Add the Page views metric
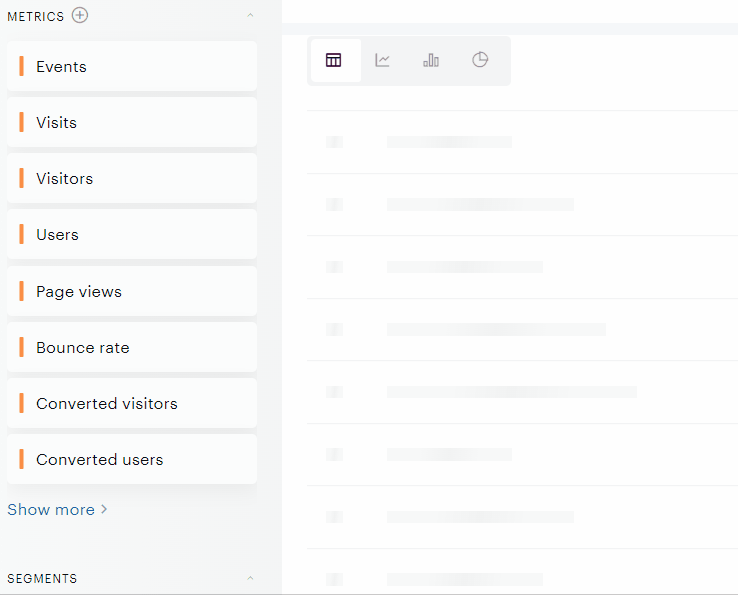This screenshot has width=738, height=595. click(x=132, y=292)
